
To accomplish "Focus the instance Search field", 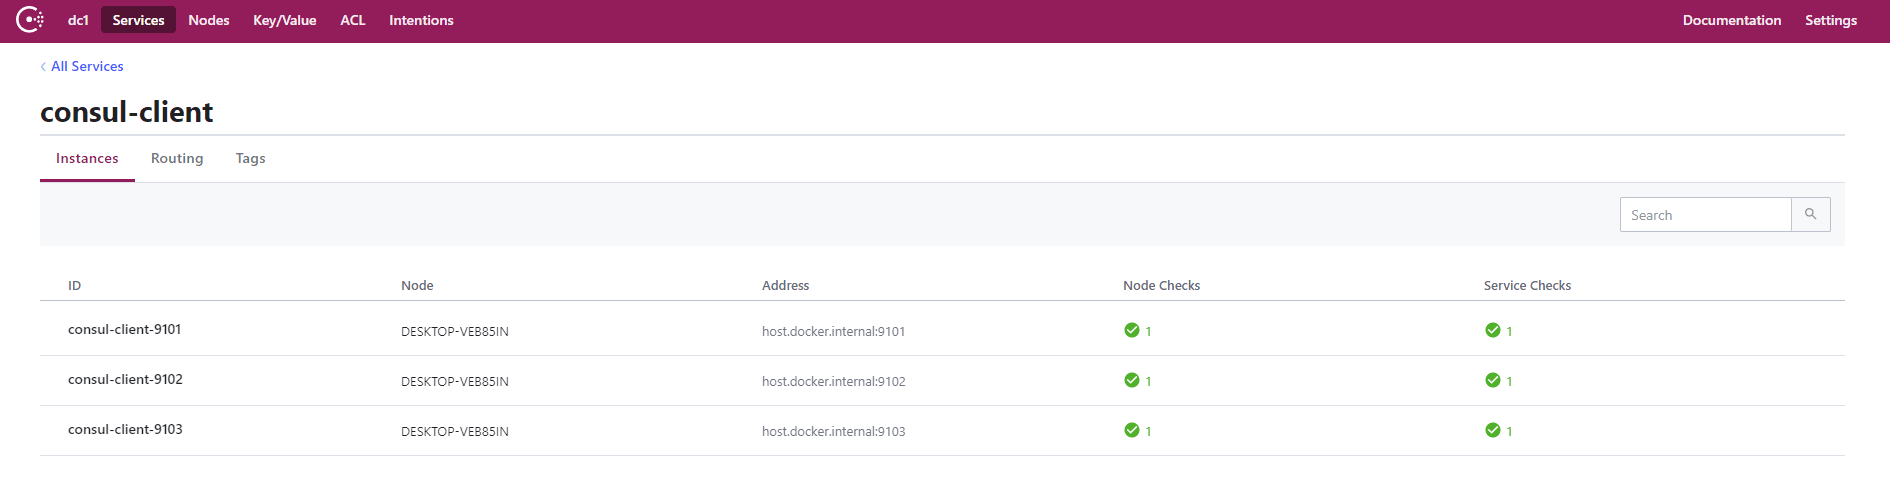I will tap(1705, 215).
